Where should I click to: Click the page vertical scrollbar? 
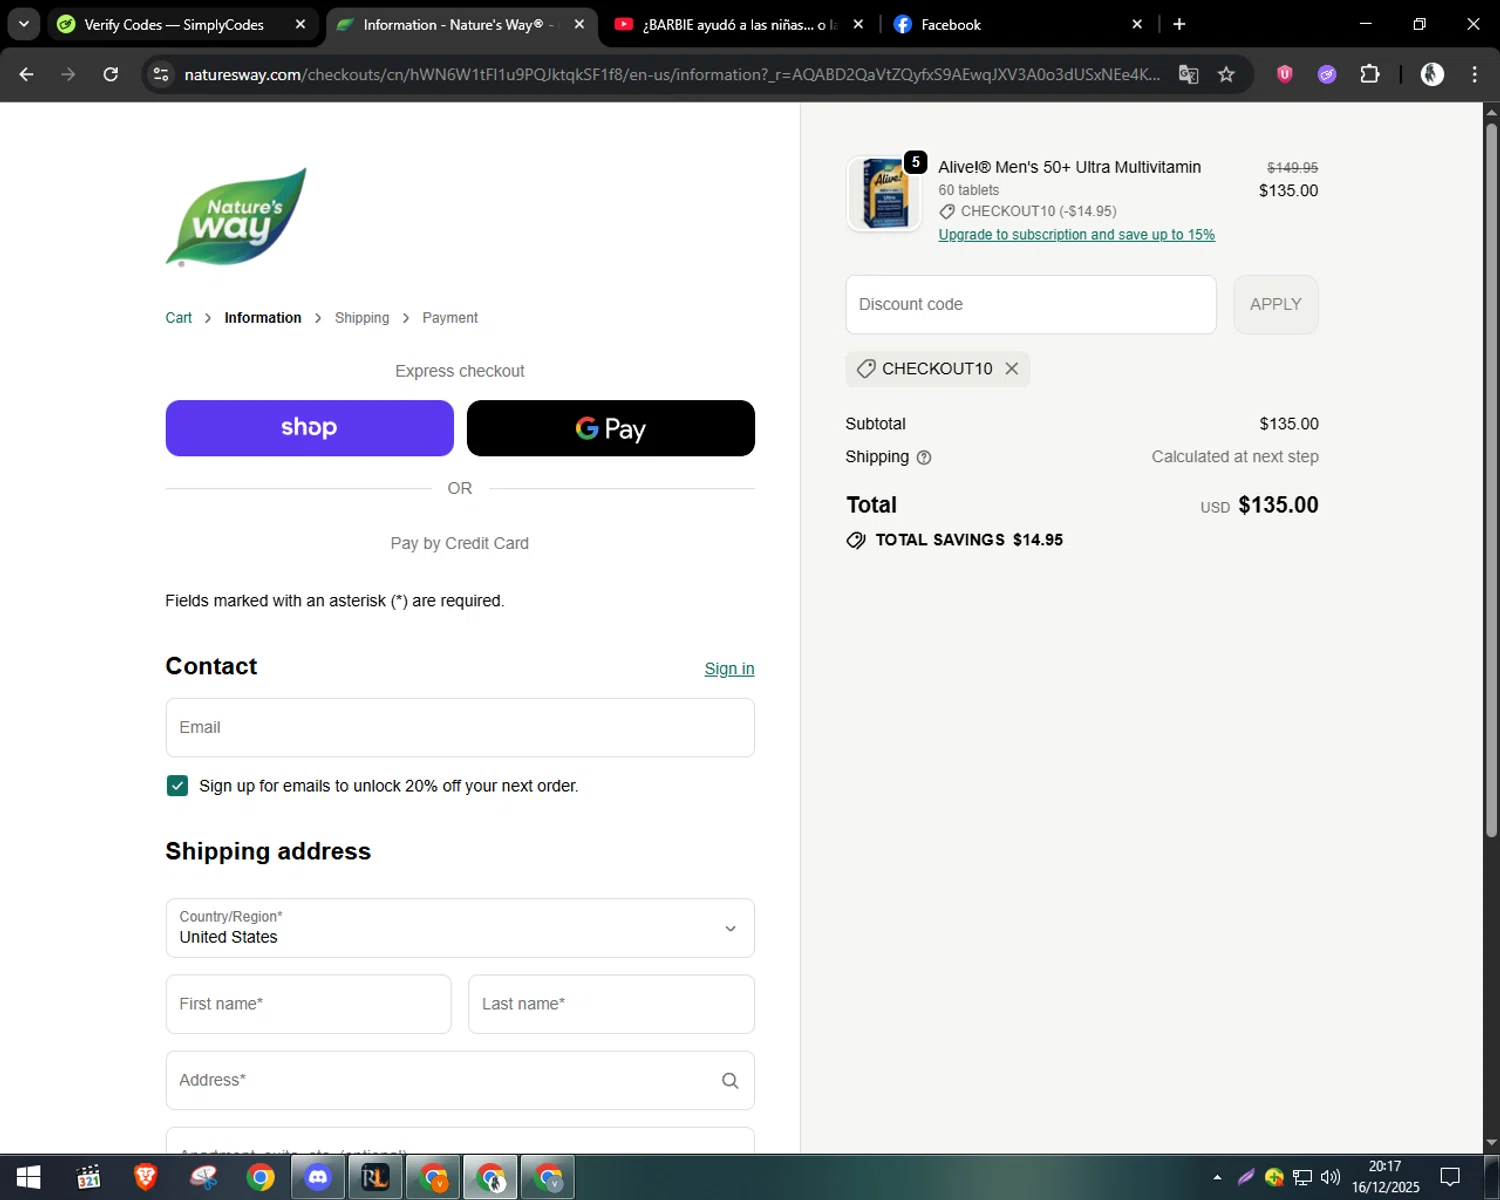[x=1491, y=480]
